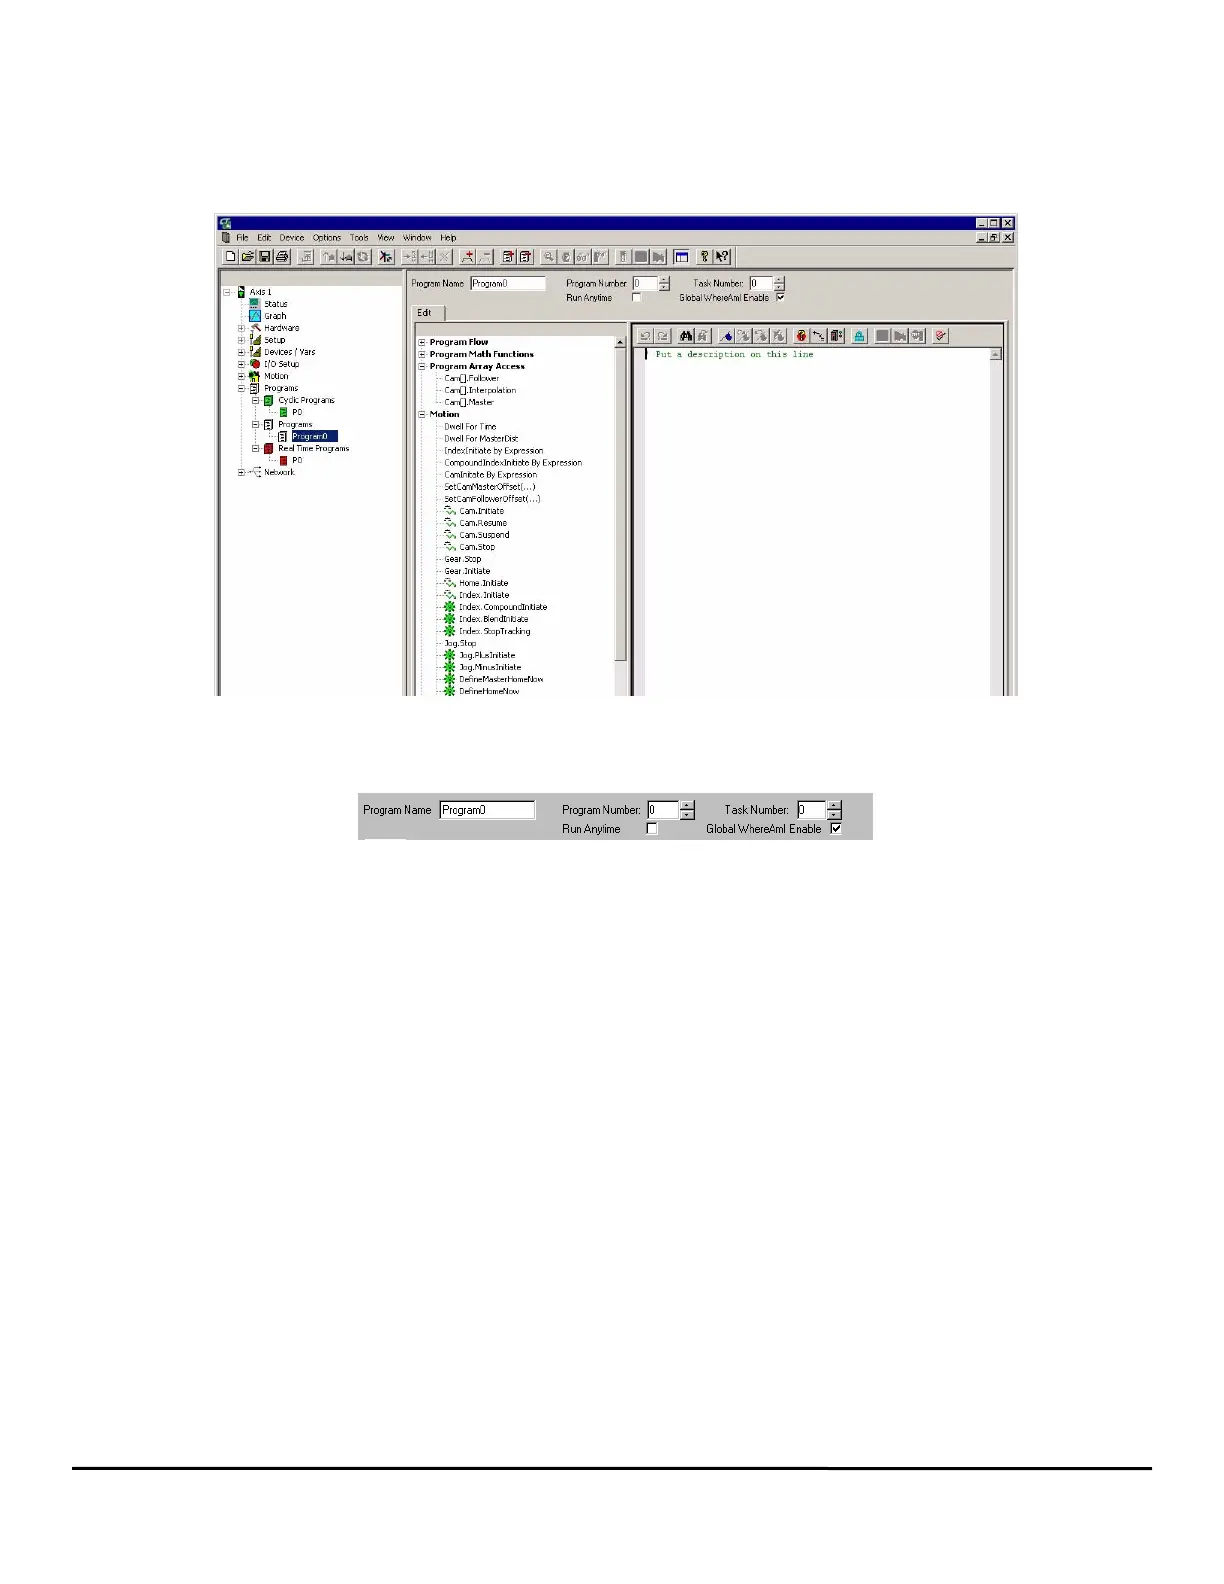1224x1584 pixels.
Task: Click the Undo icon in program editor toolbar
Action: [645, 336]
